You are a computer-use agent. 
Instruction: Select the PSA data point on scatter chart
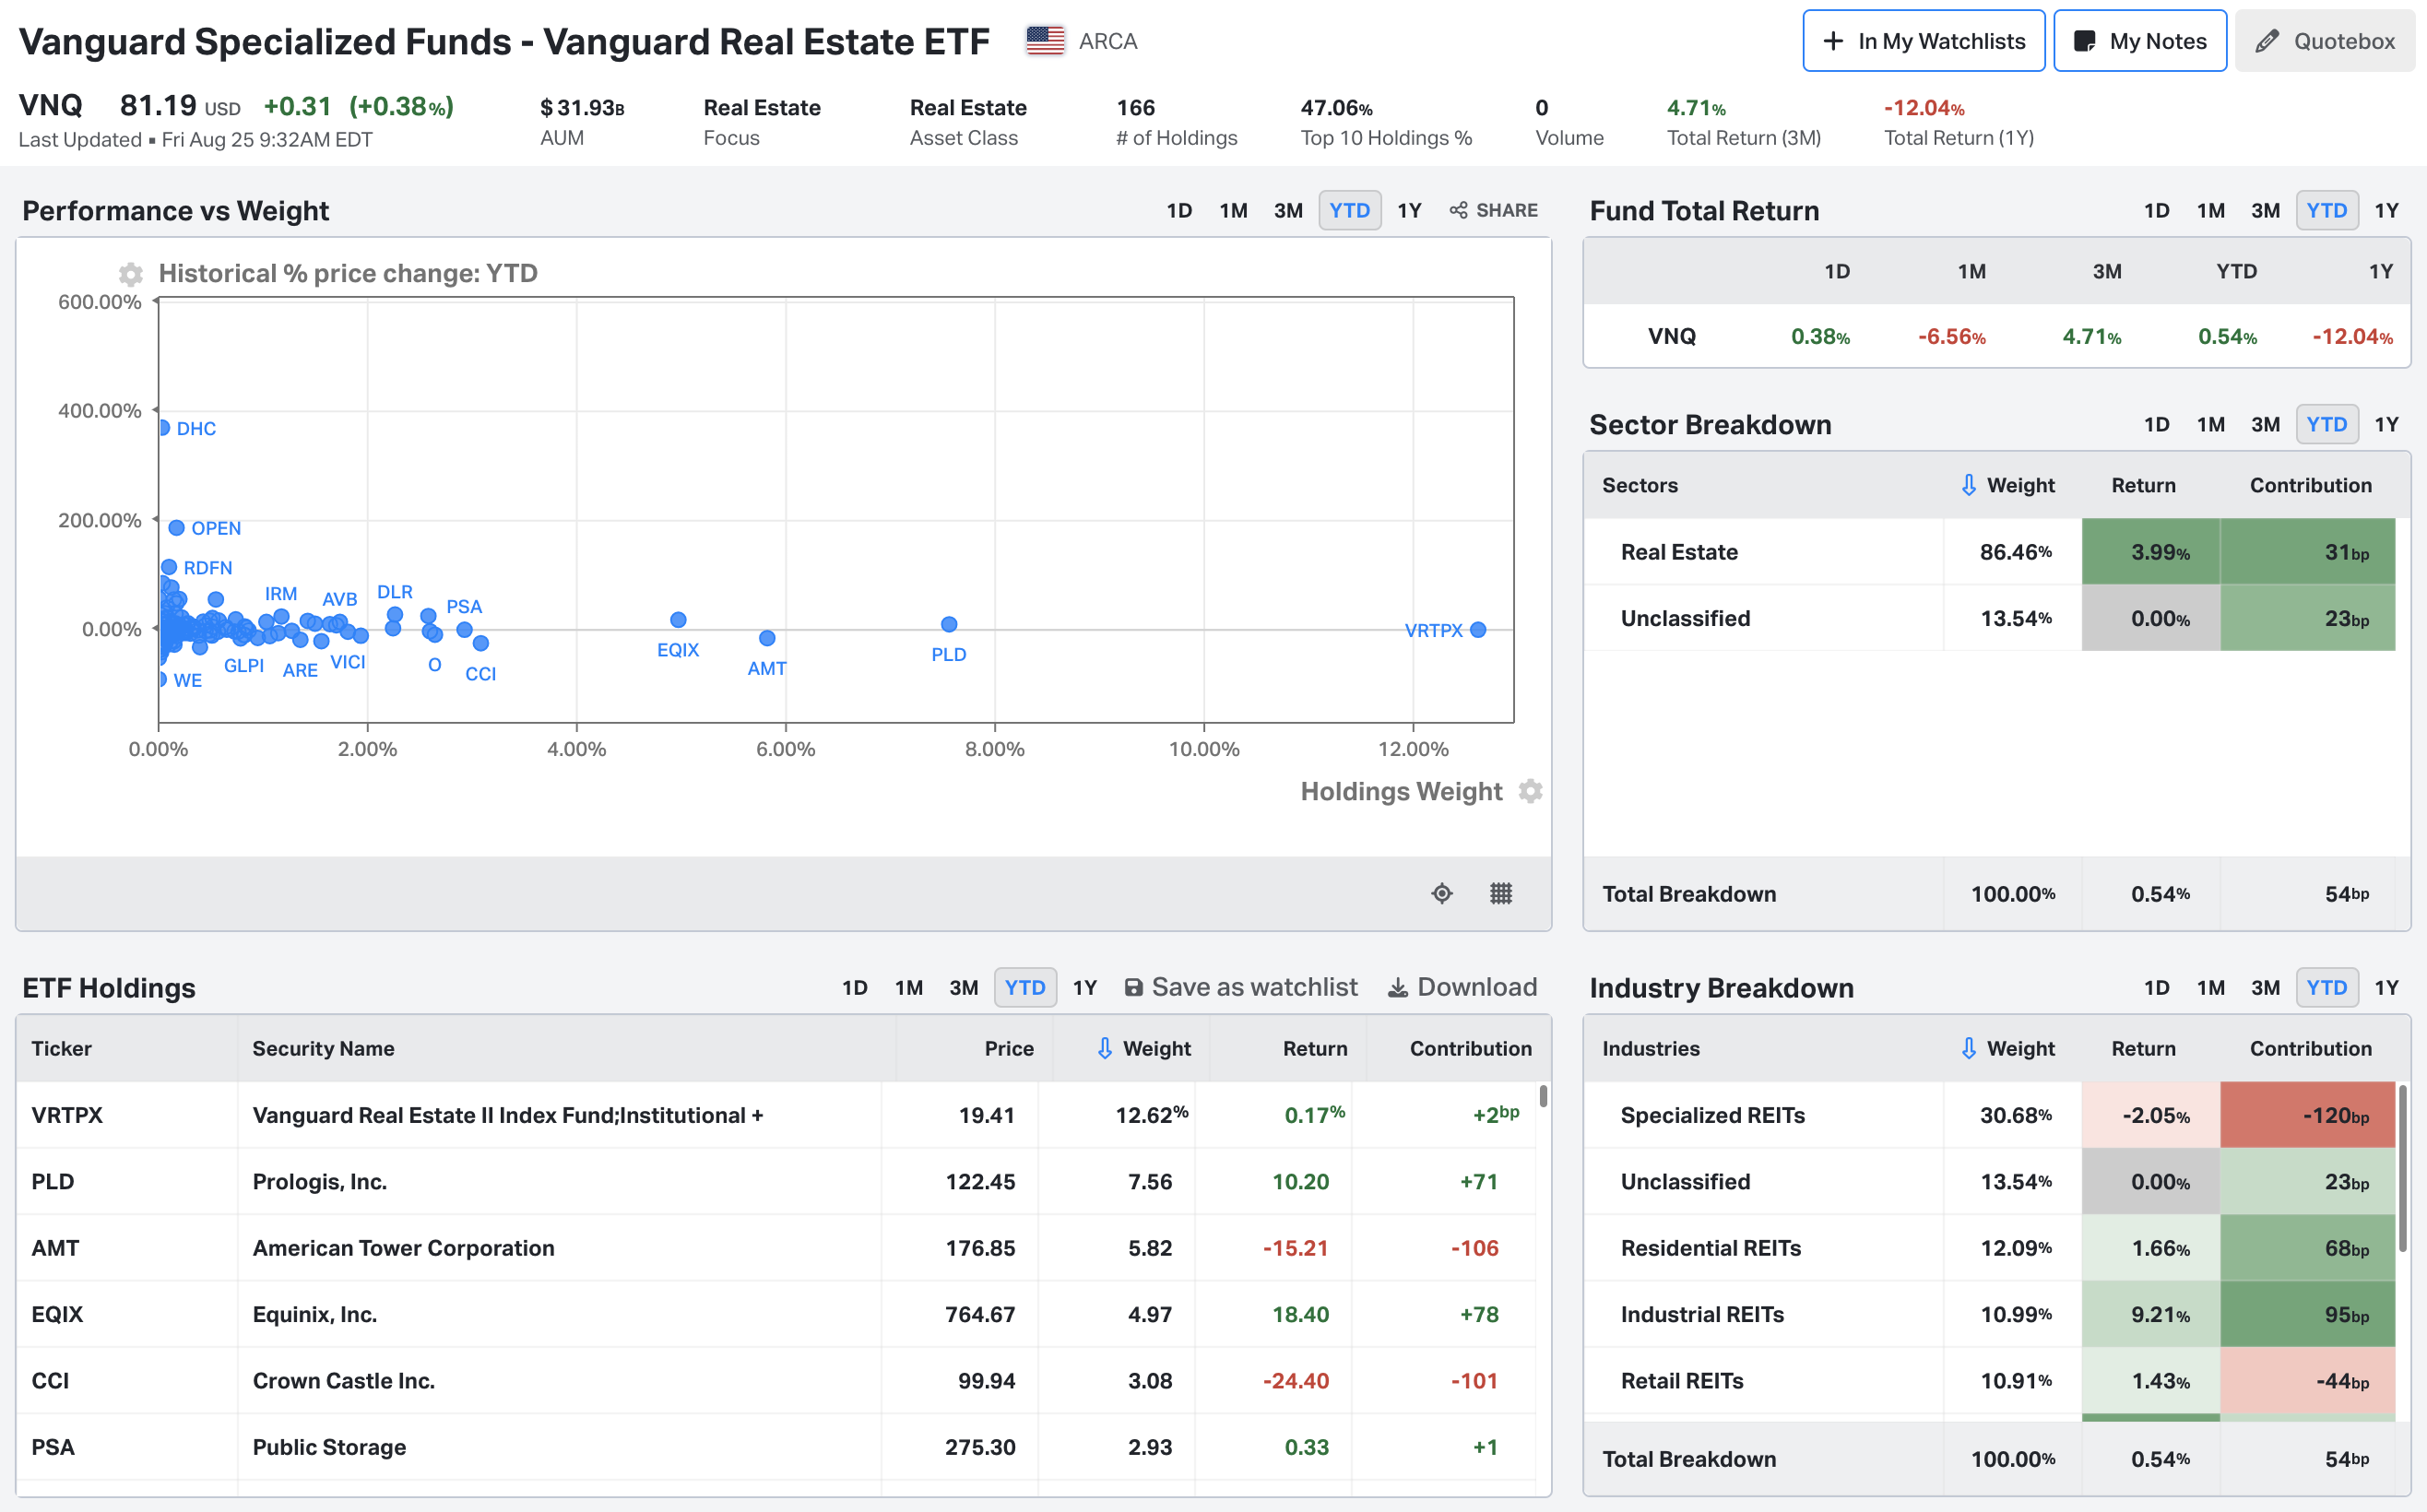pos(464,630)
